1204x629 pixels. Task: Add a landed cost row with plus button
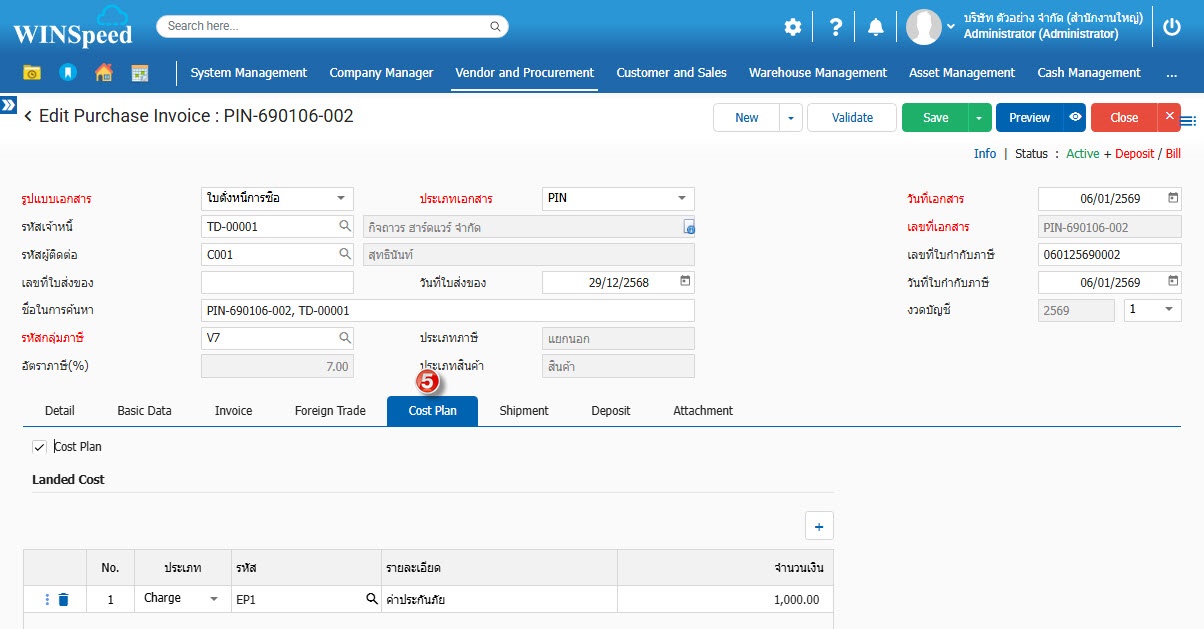818,526
